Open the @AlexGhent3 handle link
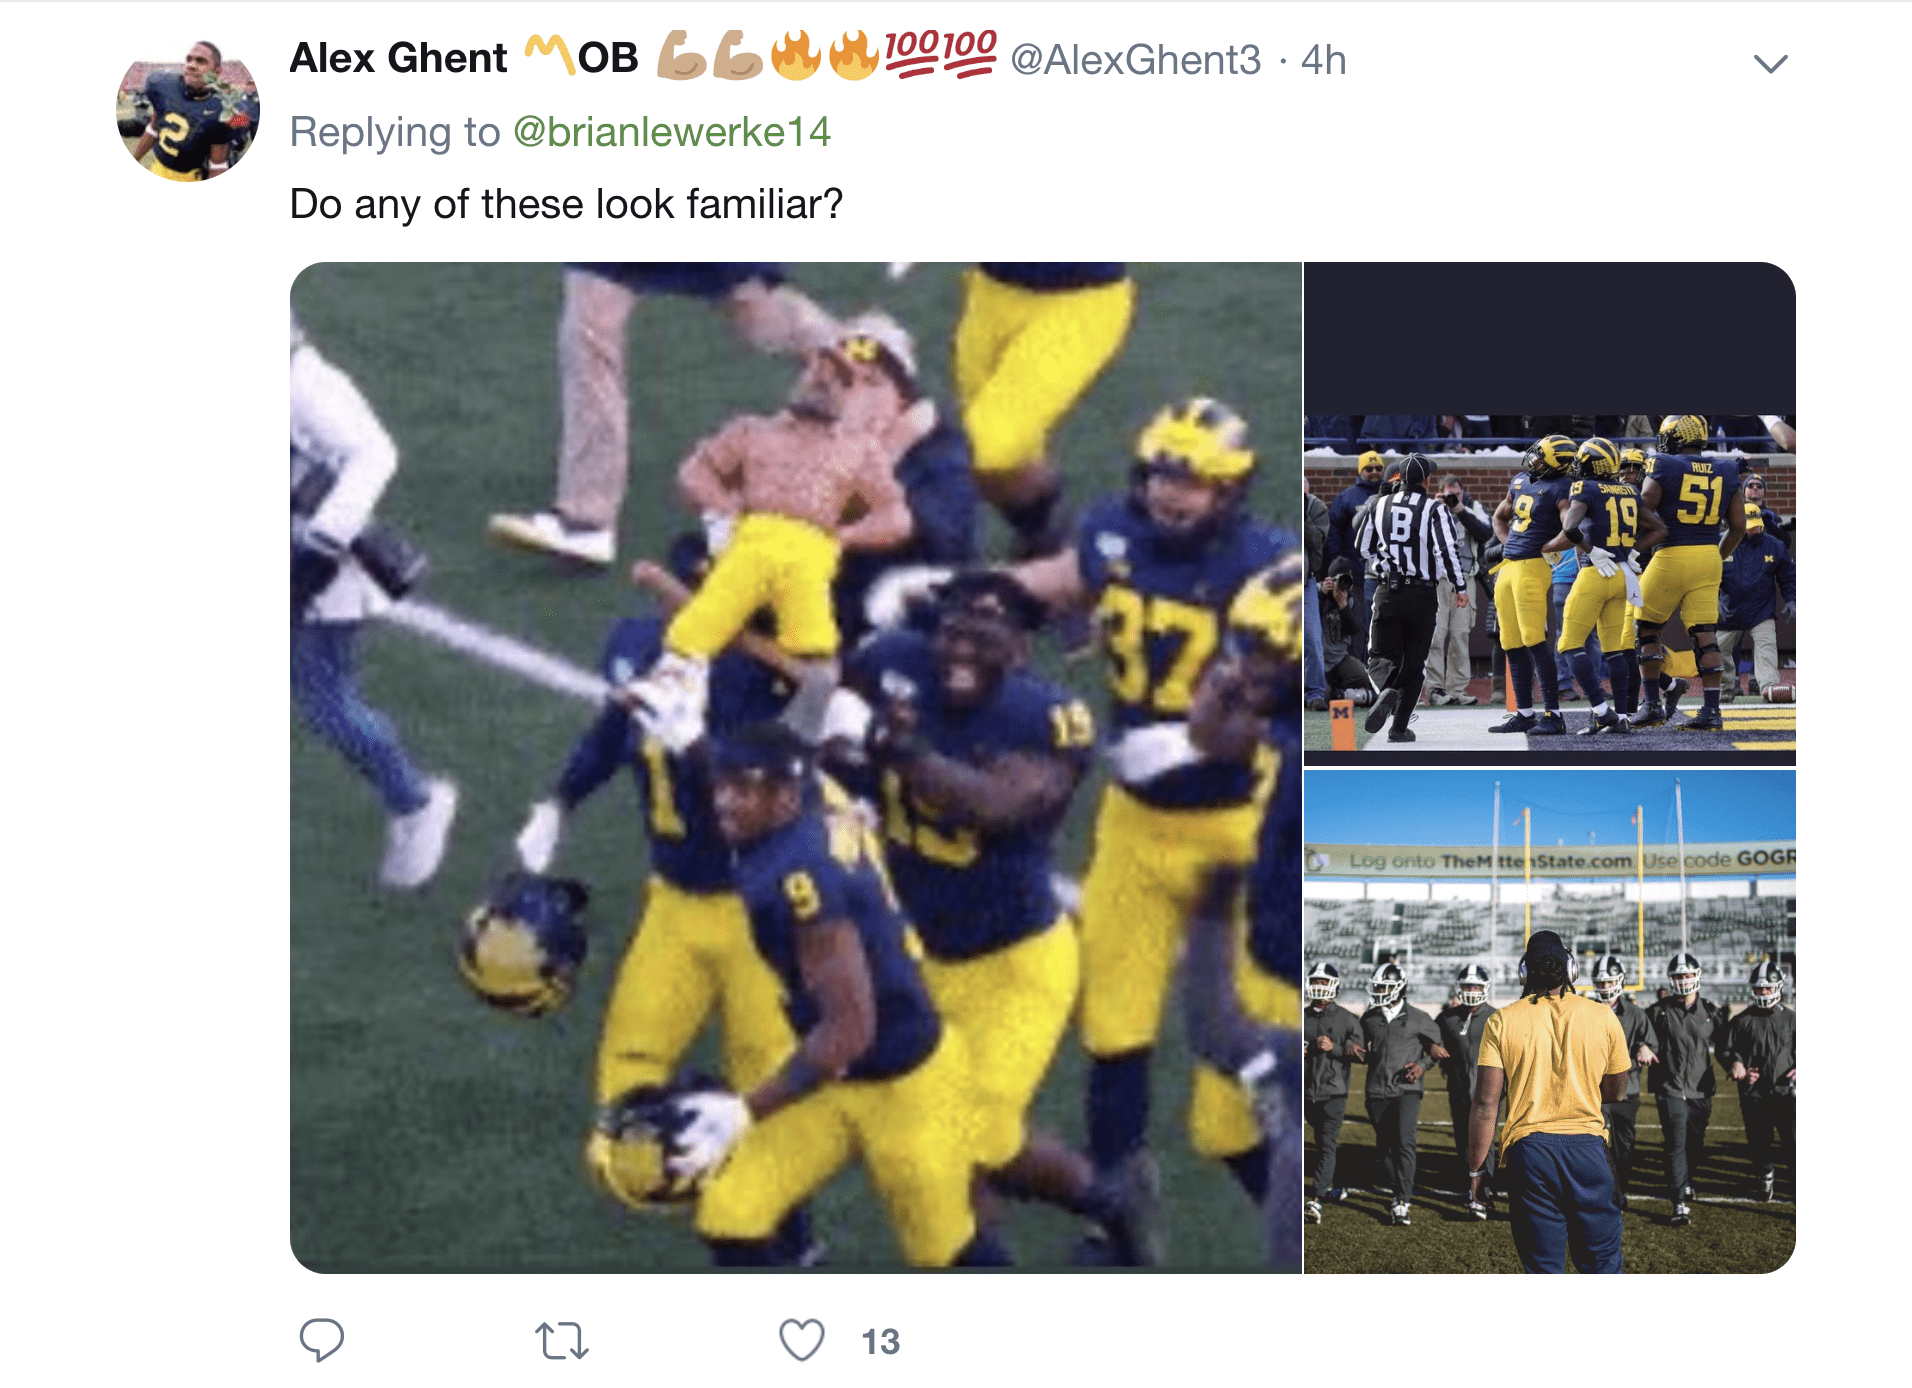The height and width of the screenshot is (1388, 1912). click(x=1135, y=60)
